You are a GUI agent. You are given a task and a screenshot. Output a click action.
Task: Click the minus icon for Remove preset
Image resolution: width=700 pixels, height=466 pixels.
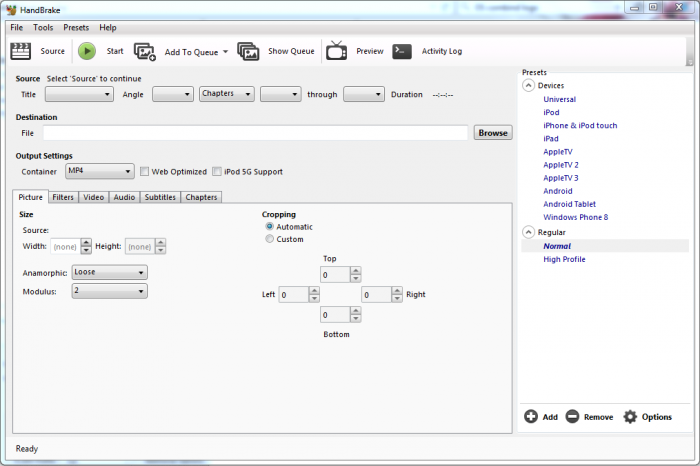pos(572,416)
